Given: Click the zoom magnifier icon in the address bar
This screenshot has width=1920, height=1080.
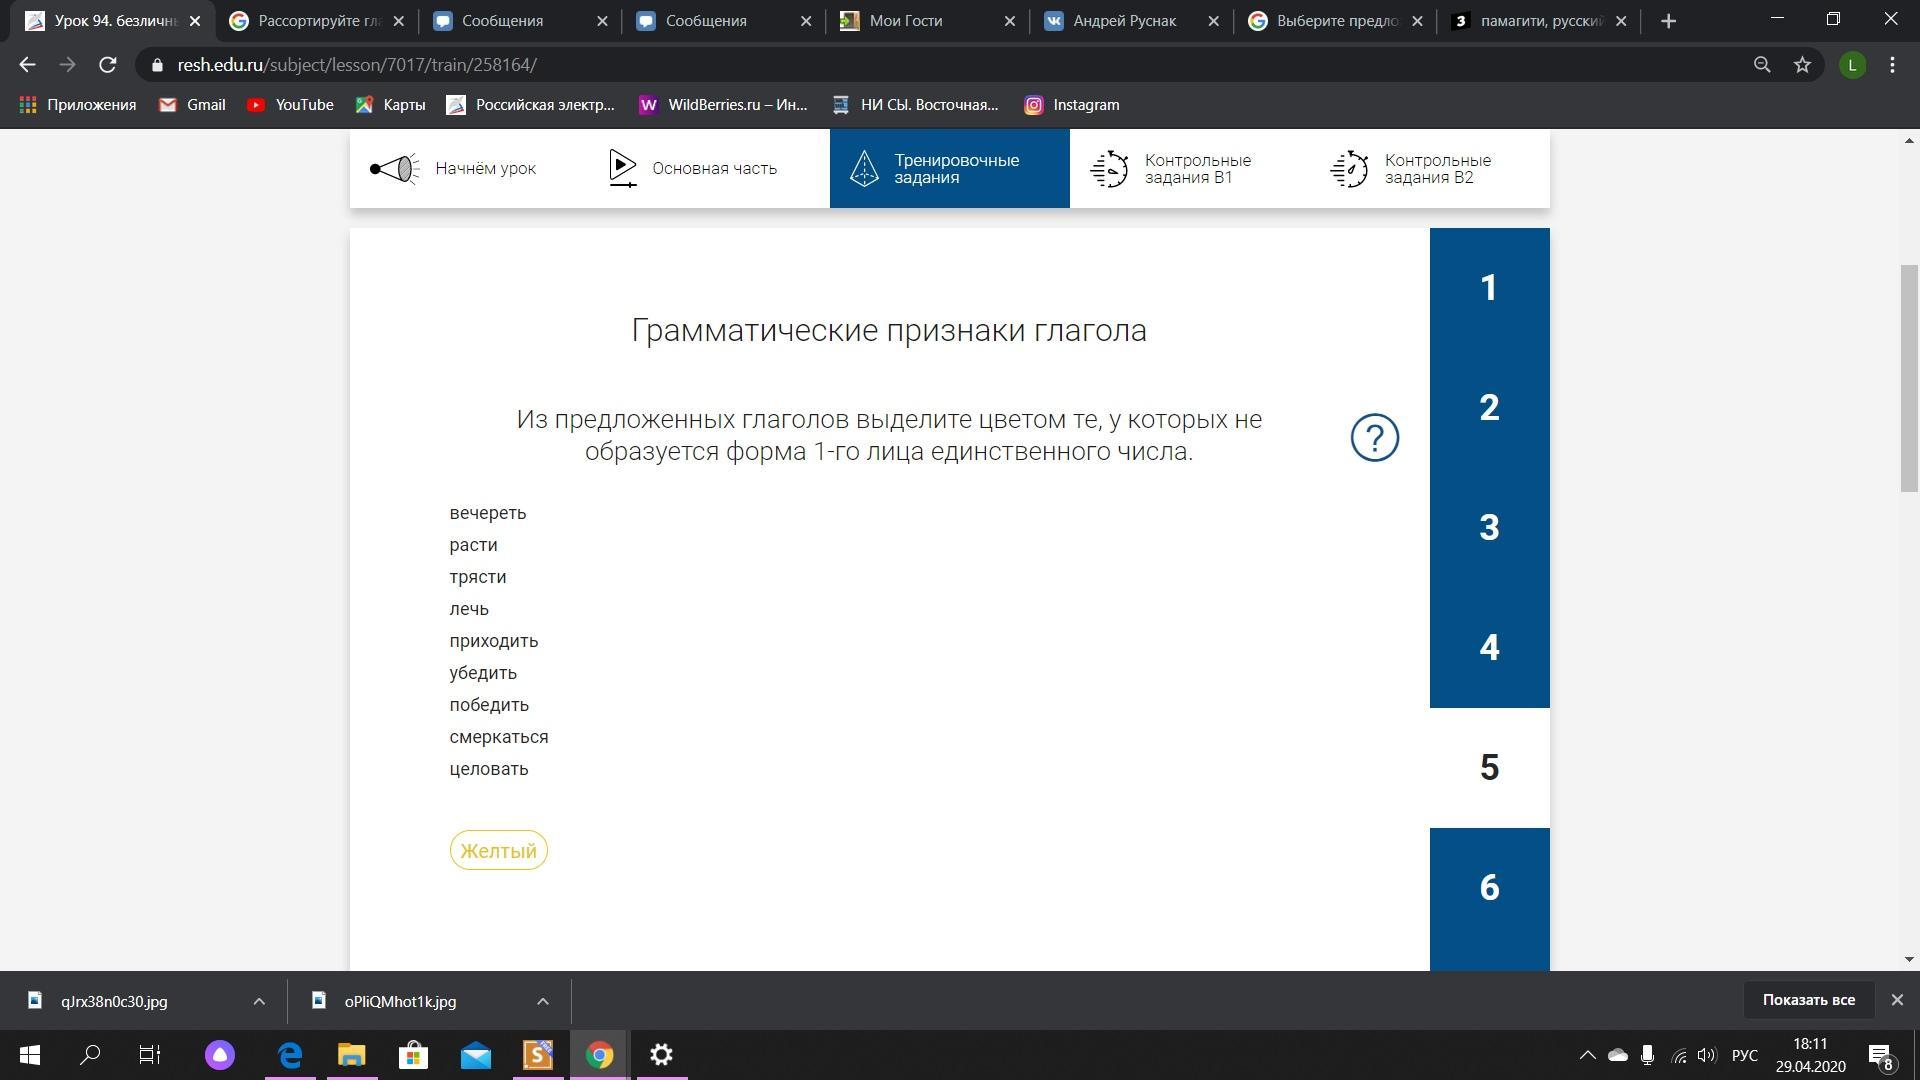Looking at the screenshot, I should (x=1762, y=65).
